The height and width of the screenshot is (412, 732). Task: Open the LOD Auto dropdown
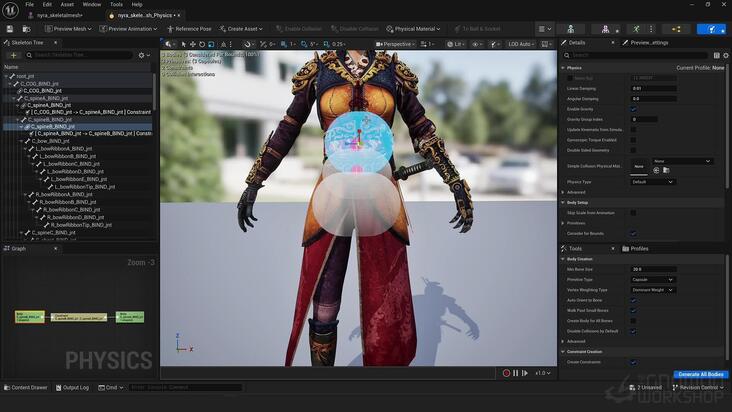pyautogui.click(x=521, y=44)
